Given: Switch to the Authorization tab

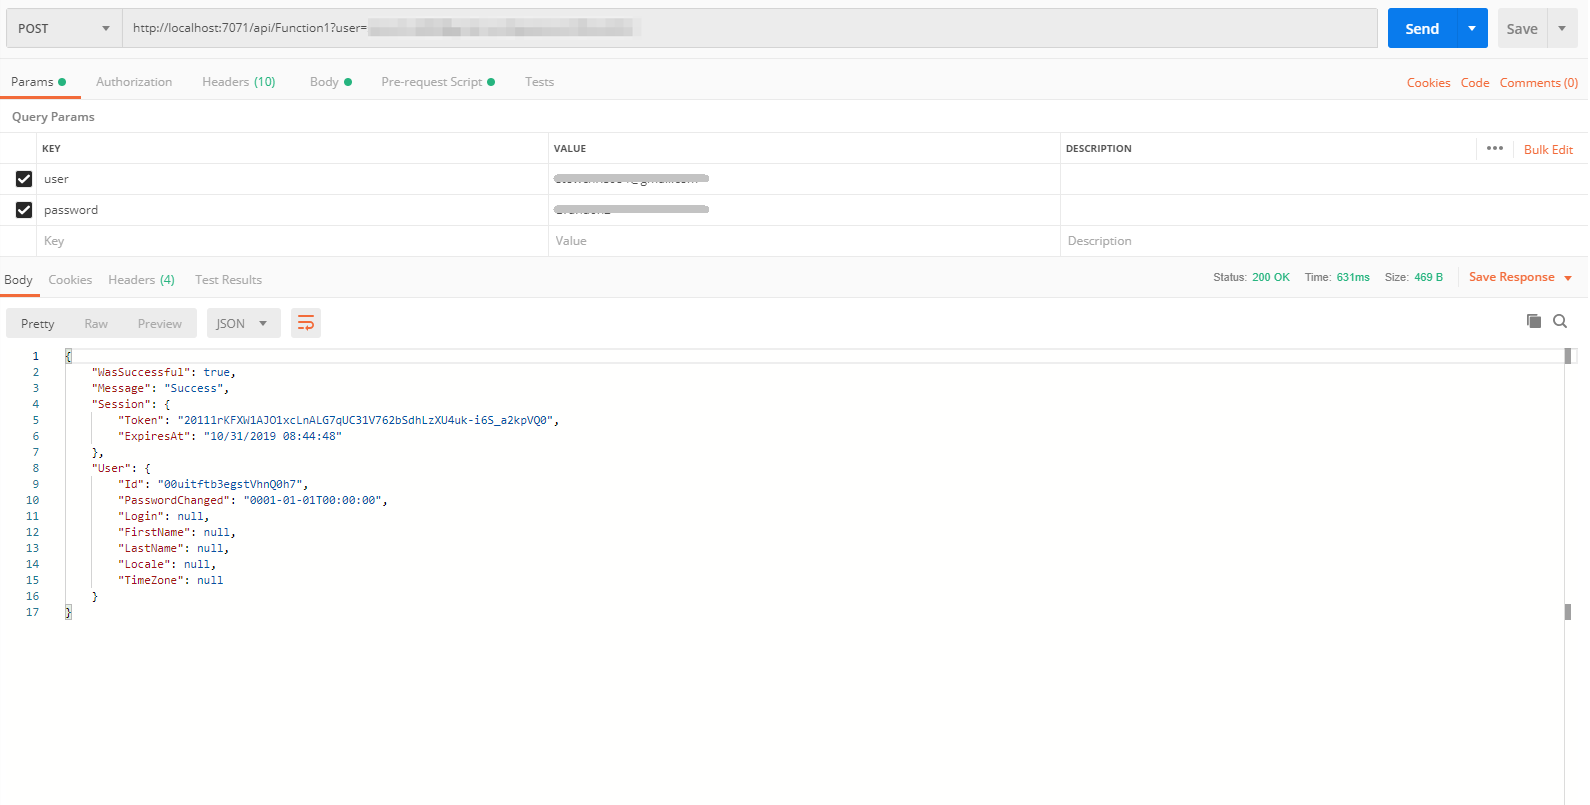Looking at the screenshot, I should (134, 82).
